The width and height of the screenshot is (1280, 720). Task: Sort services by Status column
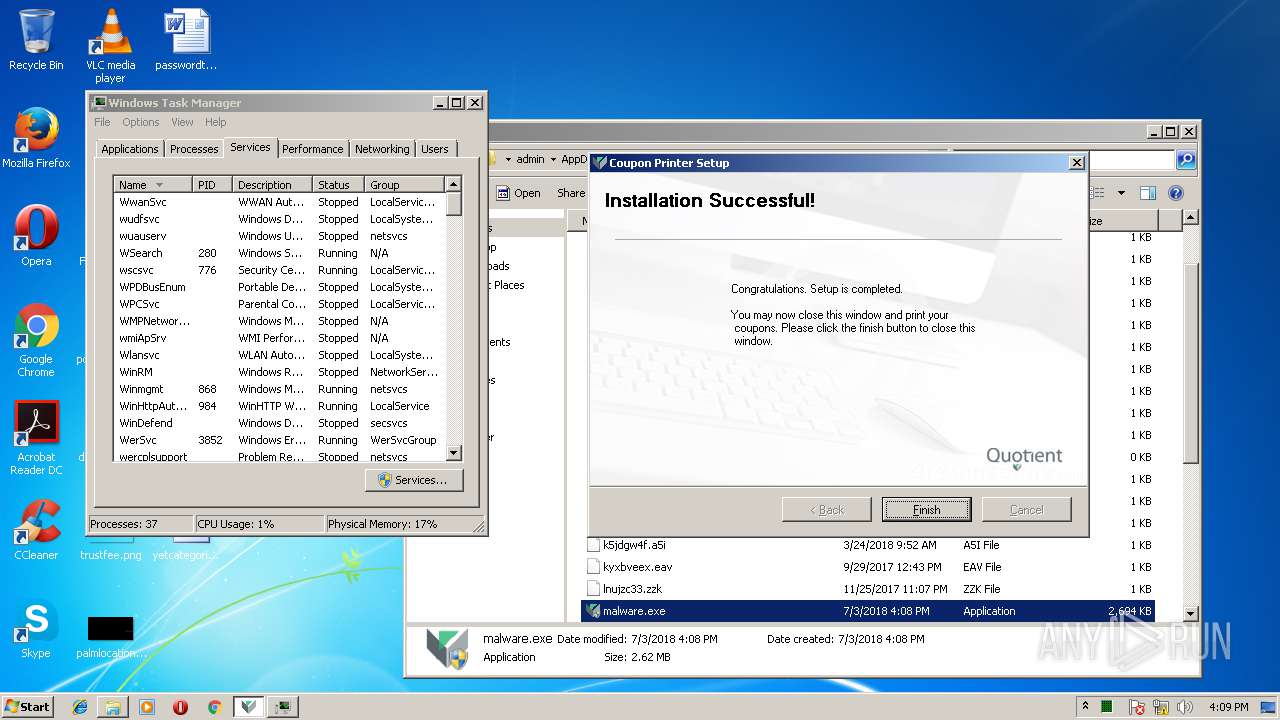point(339,185)
